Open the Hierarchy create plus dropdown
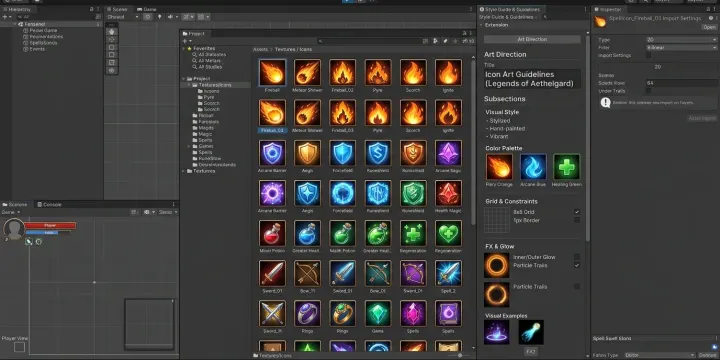Screen dimensions: 720x360 6,17
